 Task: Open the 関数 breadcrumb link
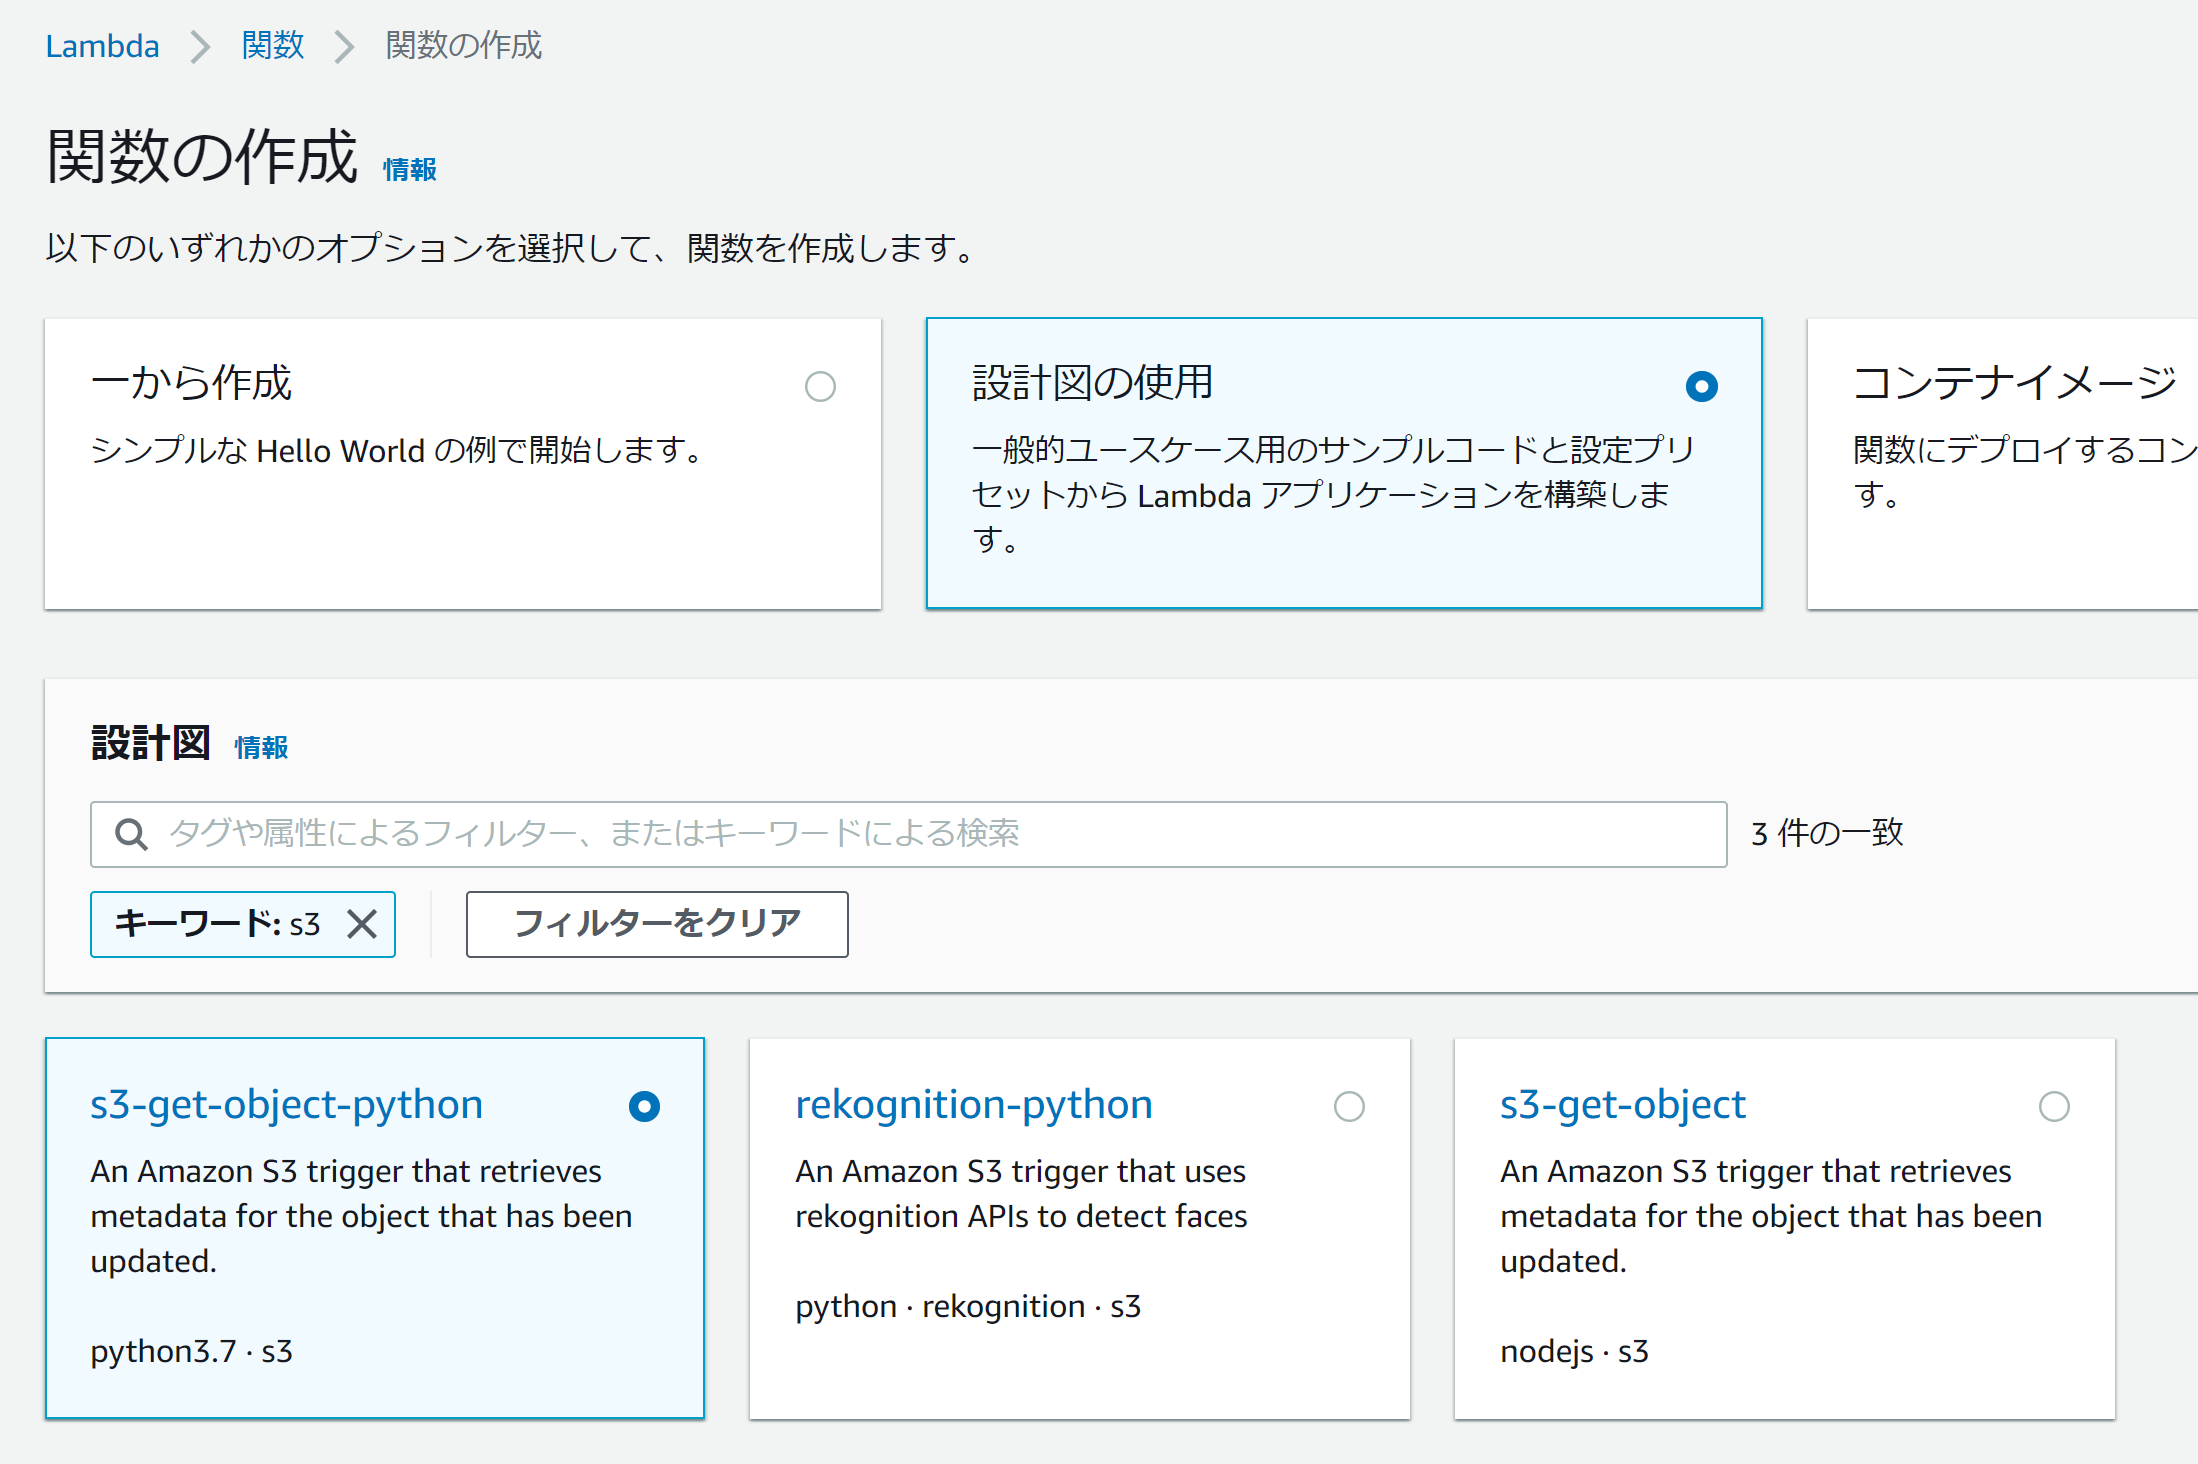(272, 46)
